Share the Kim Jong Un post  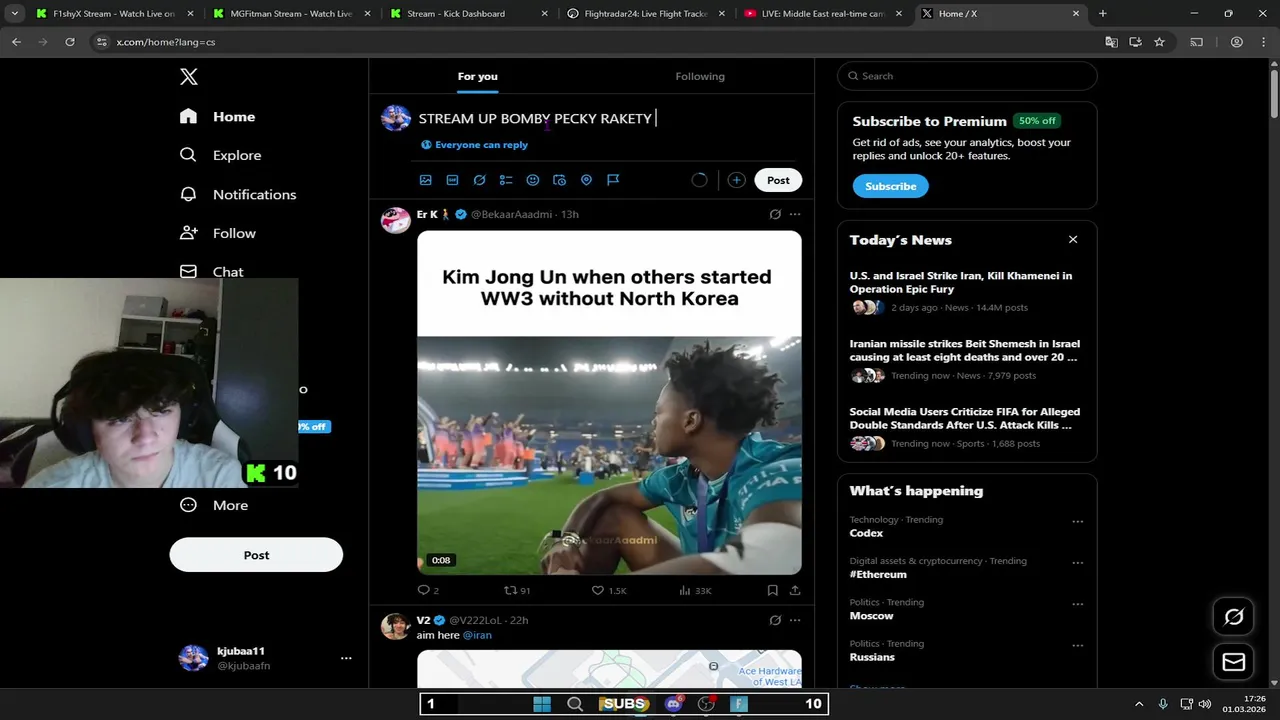click(x=795, y=591)
